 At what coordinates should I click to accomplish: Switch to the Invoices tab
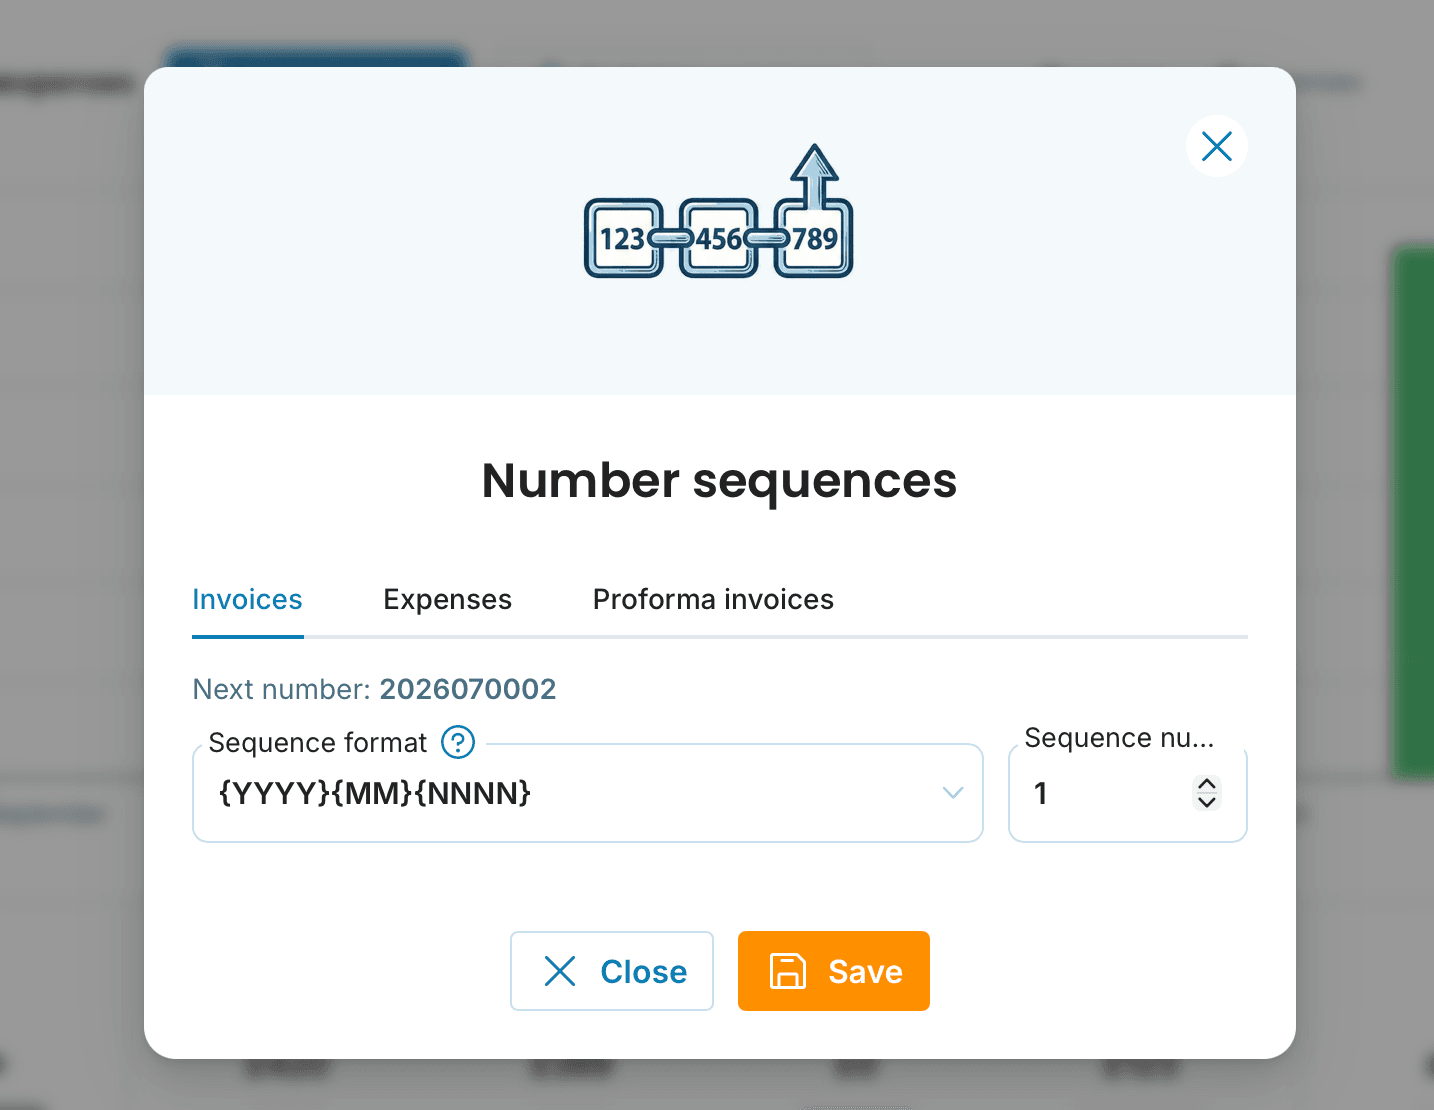coord(247,600)
